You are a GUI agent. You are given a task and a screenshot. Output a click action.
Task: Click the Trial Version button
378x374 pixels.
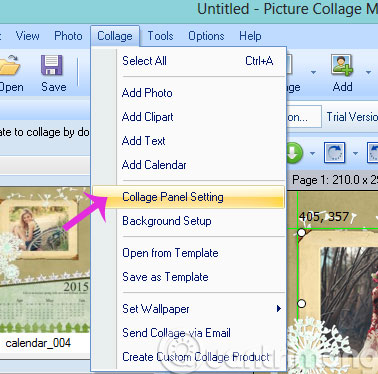tap(351, 117)
